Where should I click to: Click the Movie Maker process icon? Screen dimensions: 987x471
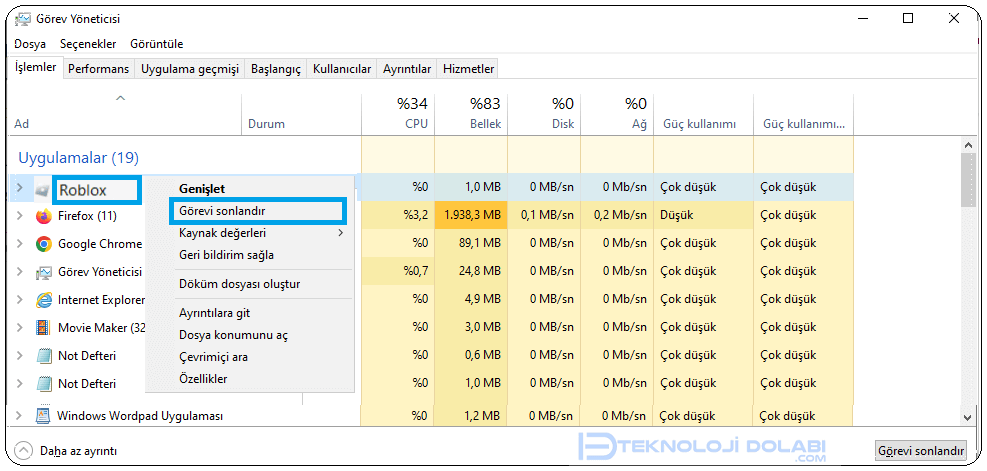(43, 328)
